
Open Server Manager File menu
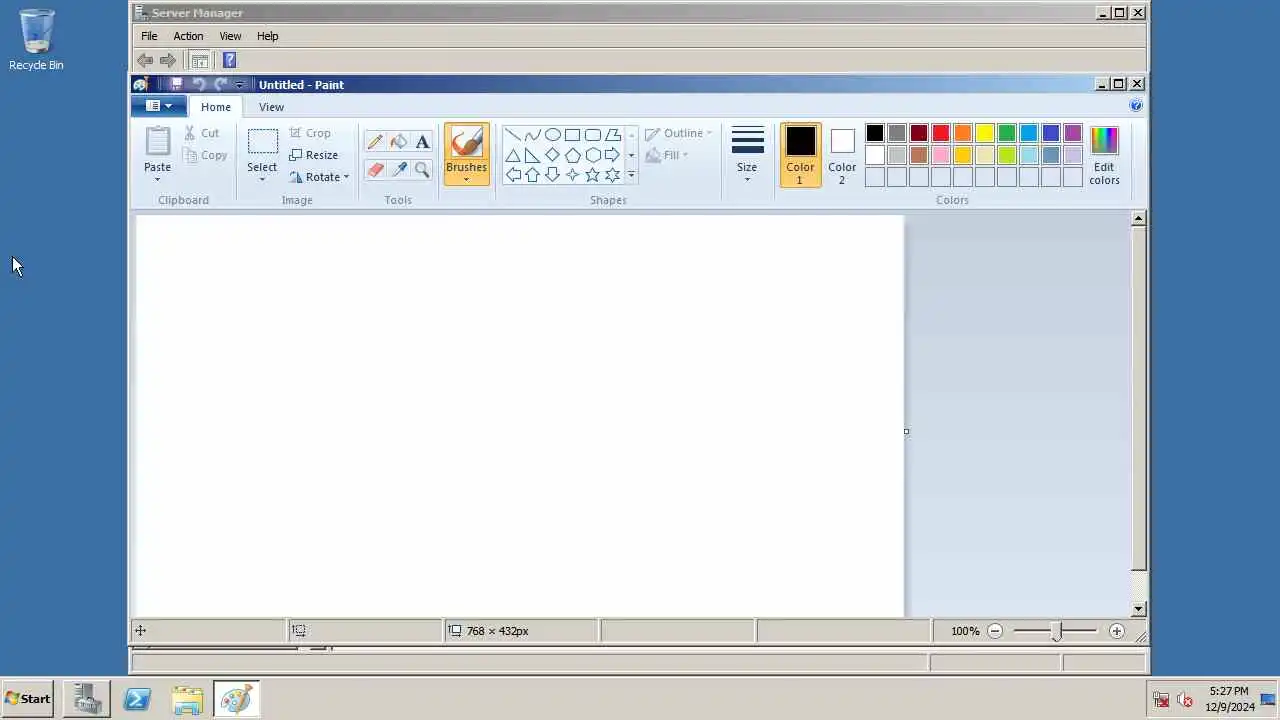click(149, 36)
